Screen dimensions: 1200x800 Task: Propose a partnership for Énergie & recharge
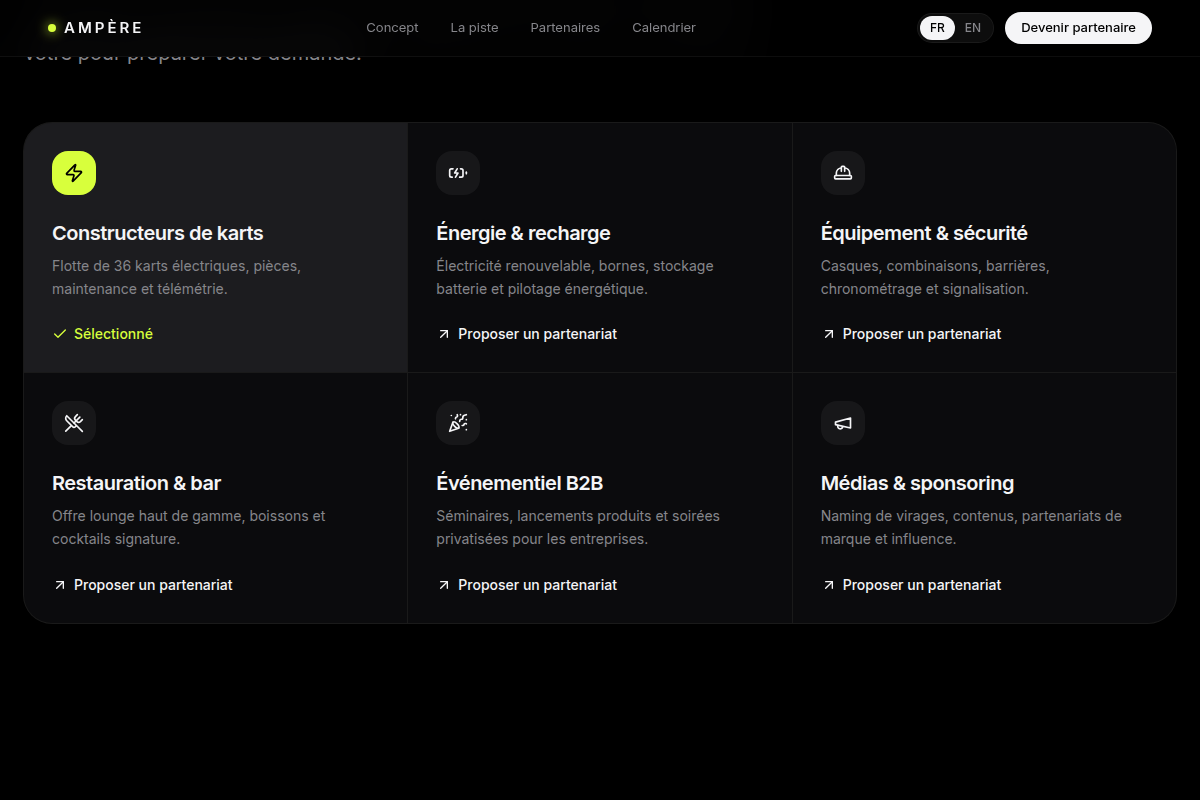pos(527,334)
